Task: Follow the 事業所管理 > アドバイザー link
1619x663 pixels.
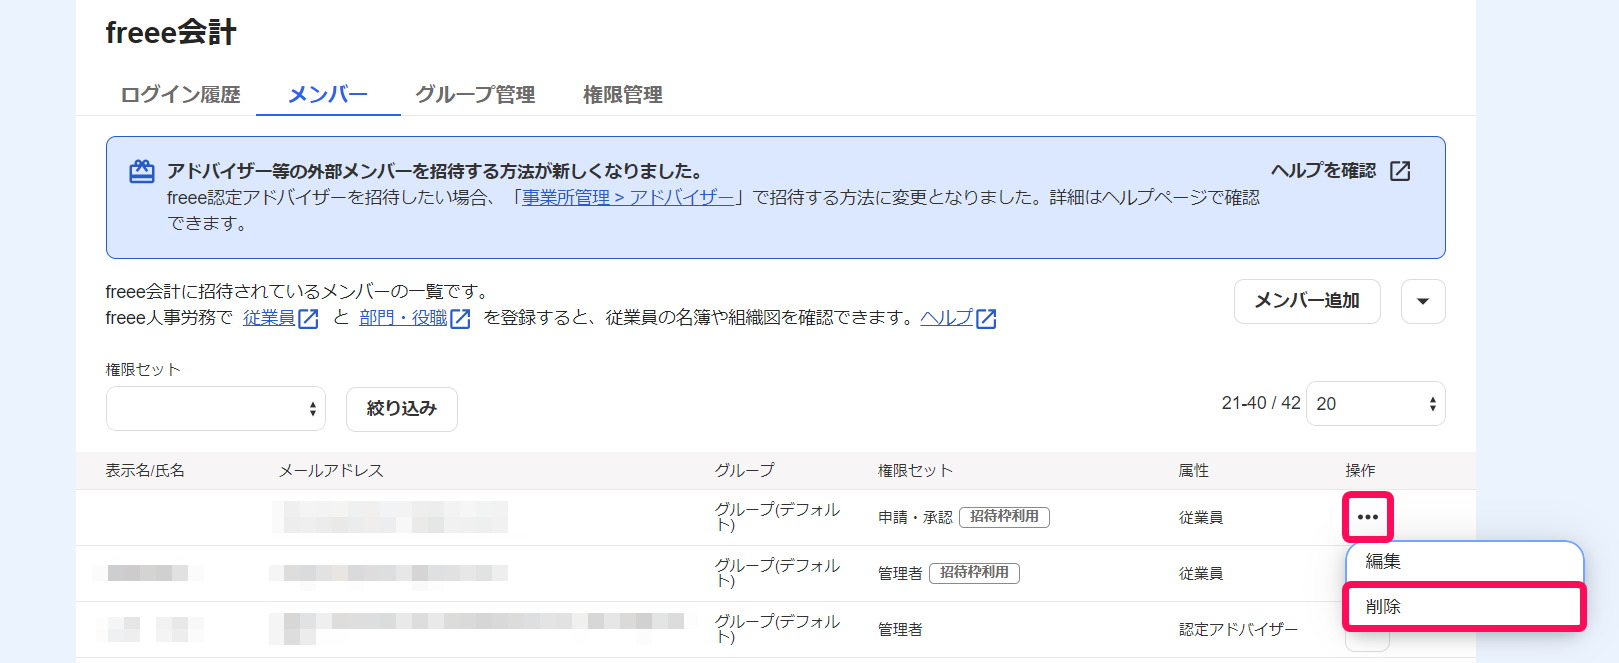Action: pos(628,198)
